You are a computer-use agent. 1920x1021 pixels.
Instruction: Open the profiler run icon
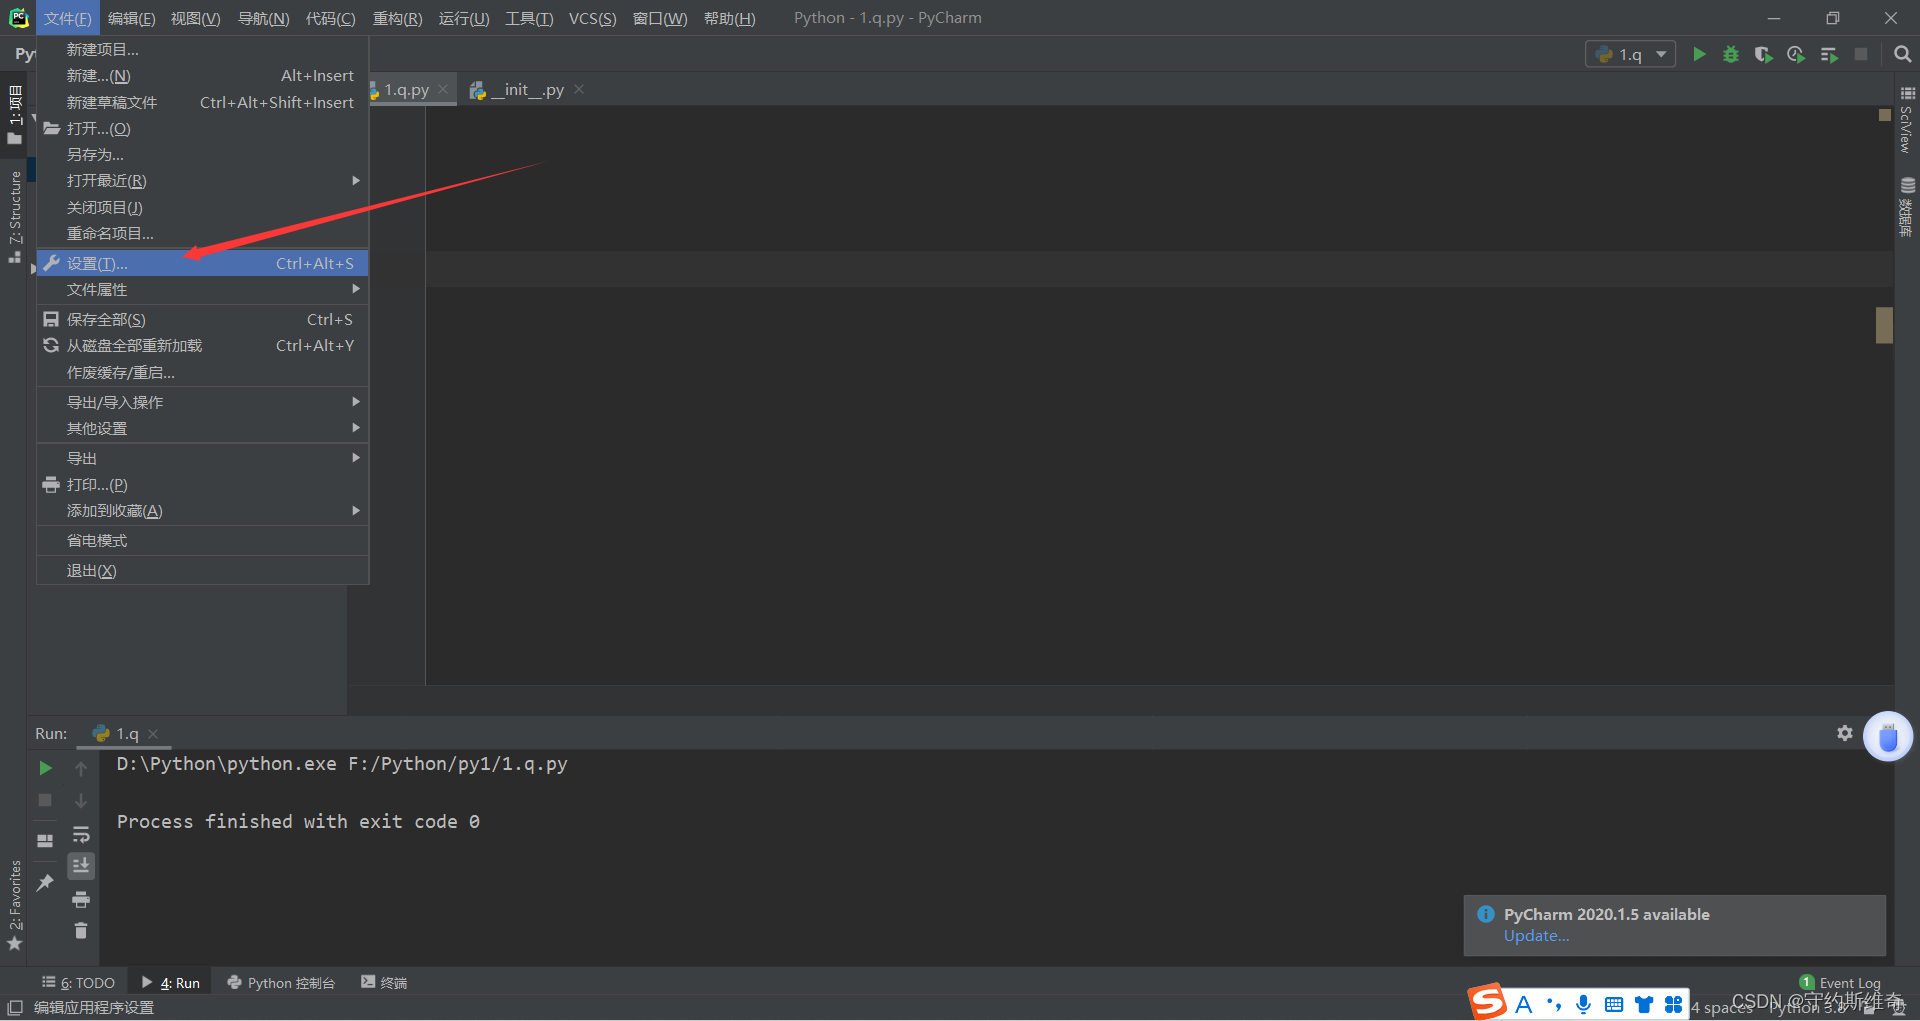[1796, 54]
